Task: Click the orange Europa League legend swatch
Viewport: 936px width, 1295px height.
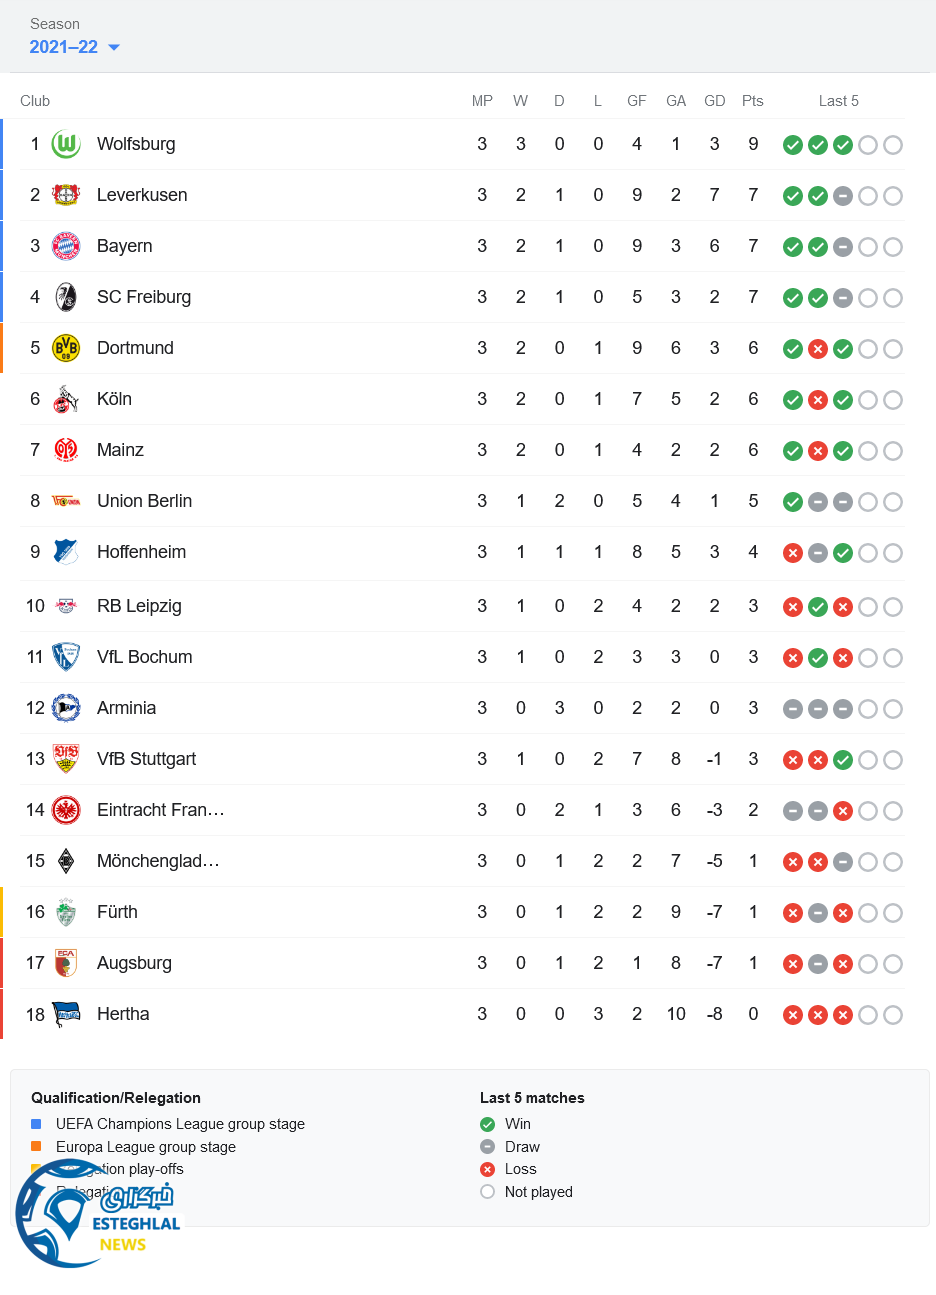Action: [36, 1146]
